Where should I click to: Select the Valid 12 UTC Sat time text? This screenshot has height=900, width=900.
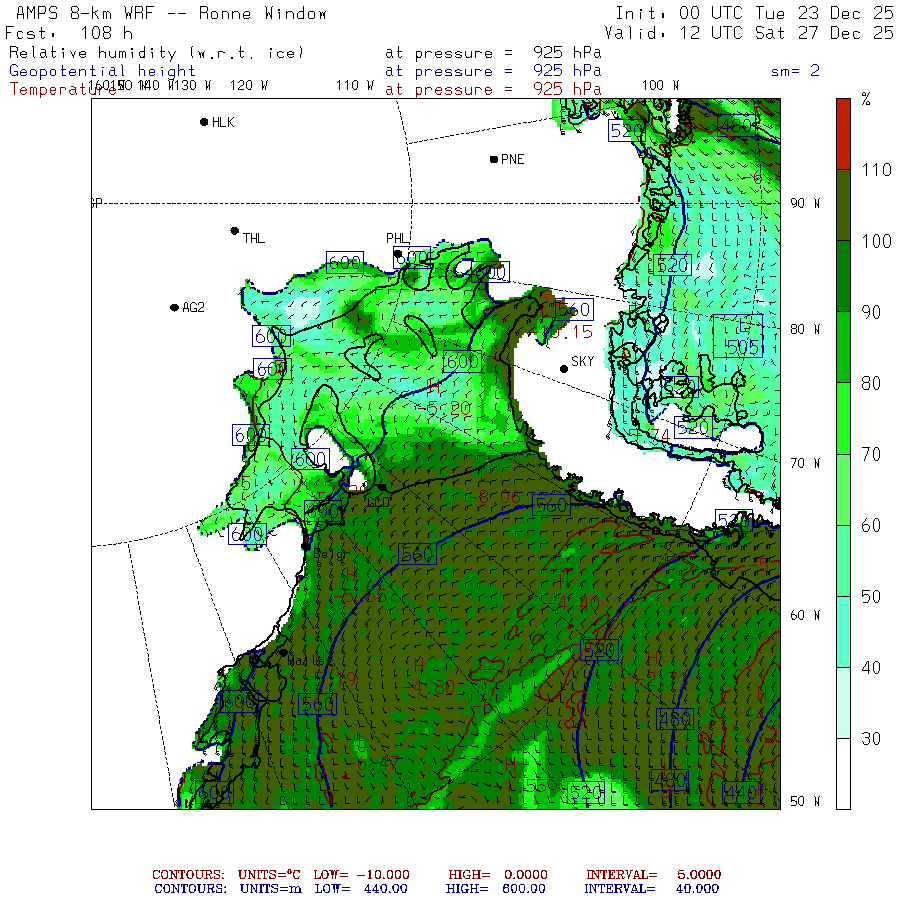coord(754,33)
